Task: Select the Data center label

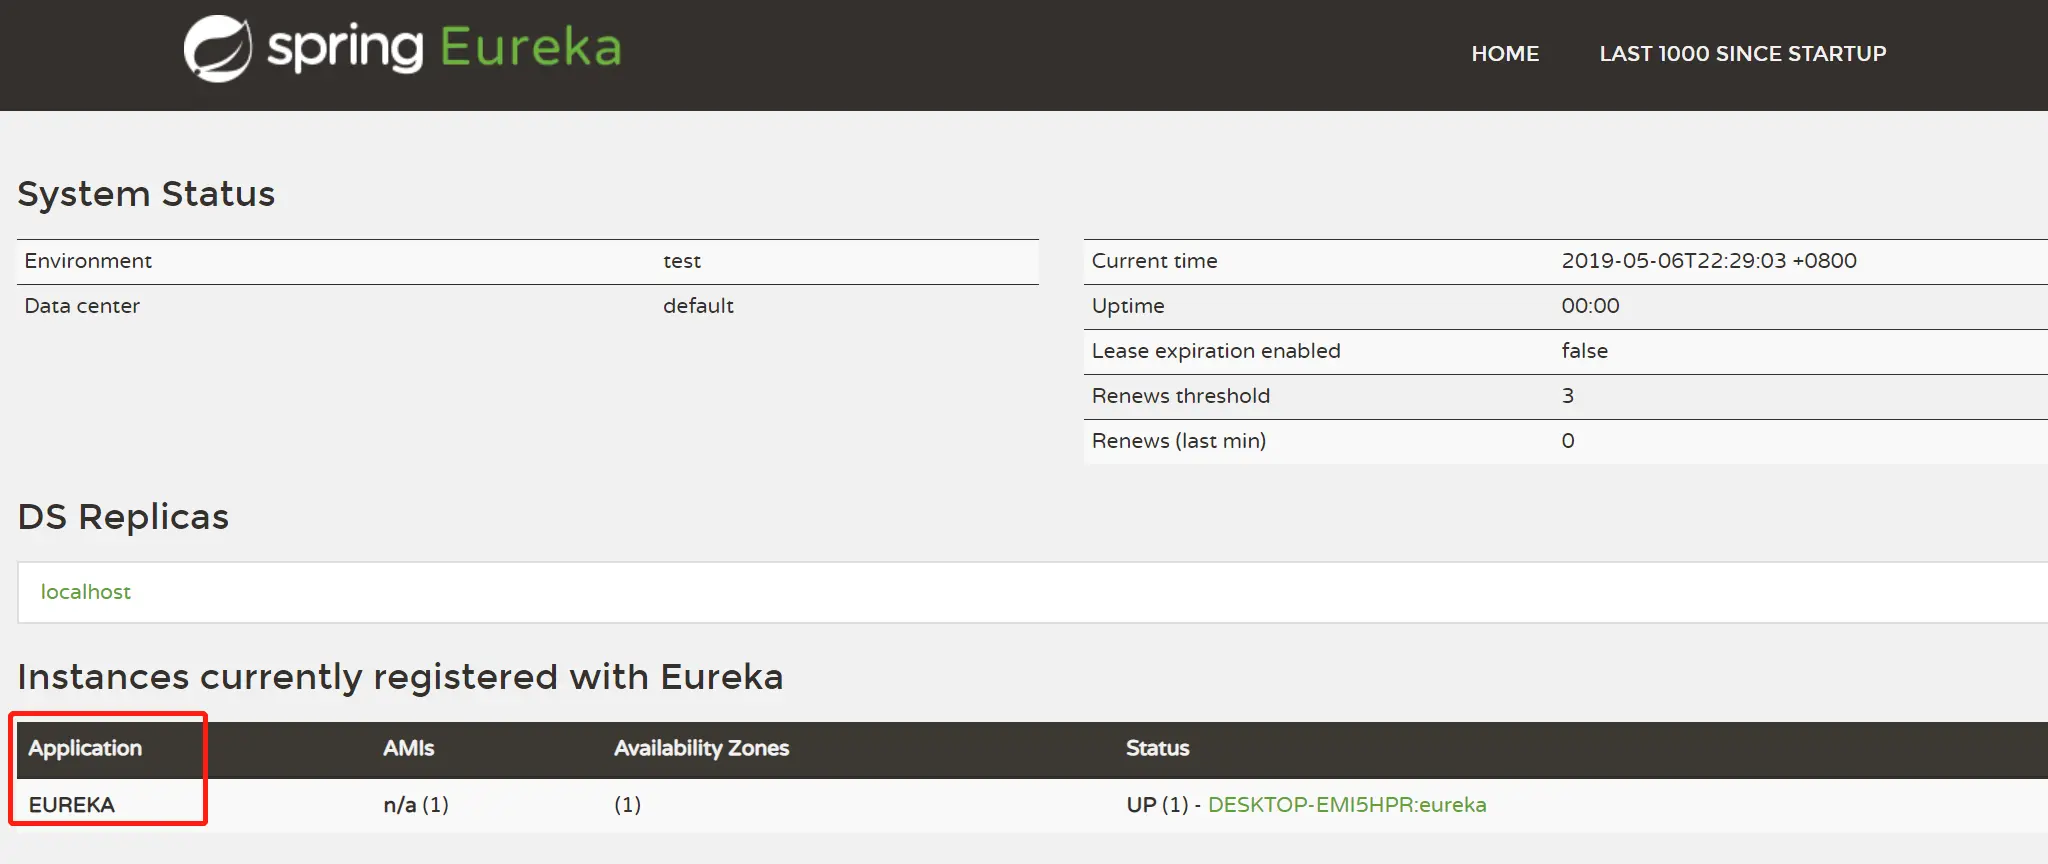Action: click(x=82, y=306)
